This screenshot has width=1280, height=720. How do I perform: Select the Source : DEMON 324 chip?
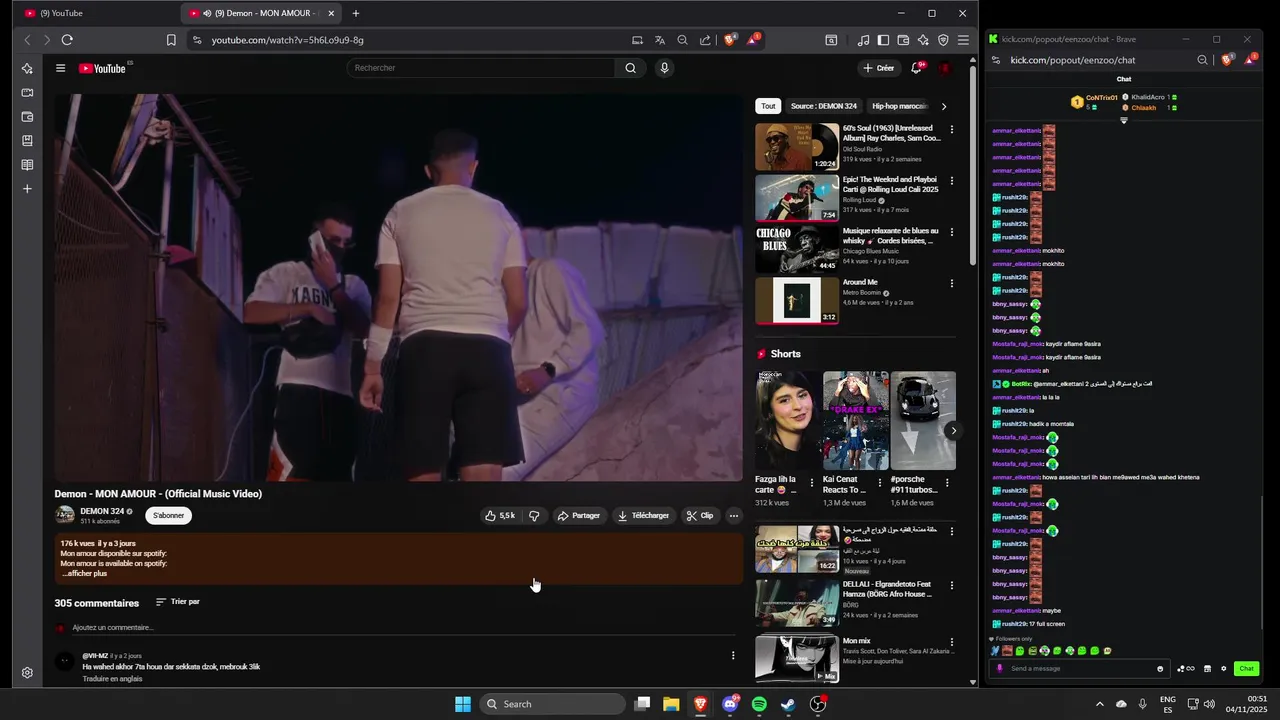(823, 106)
